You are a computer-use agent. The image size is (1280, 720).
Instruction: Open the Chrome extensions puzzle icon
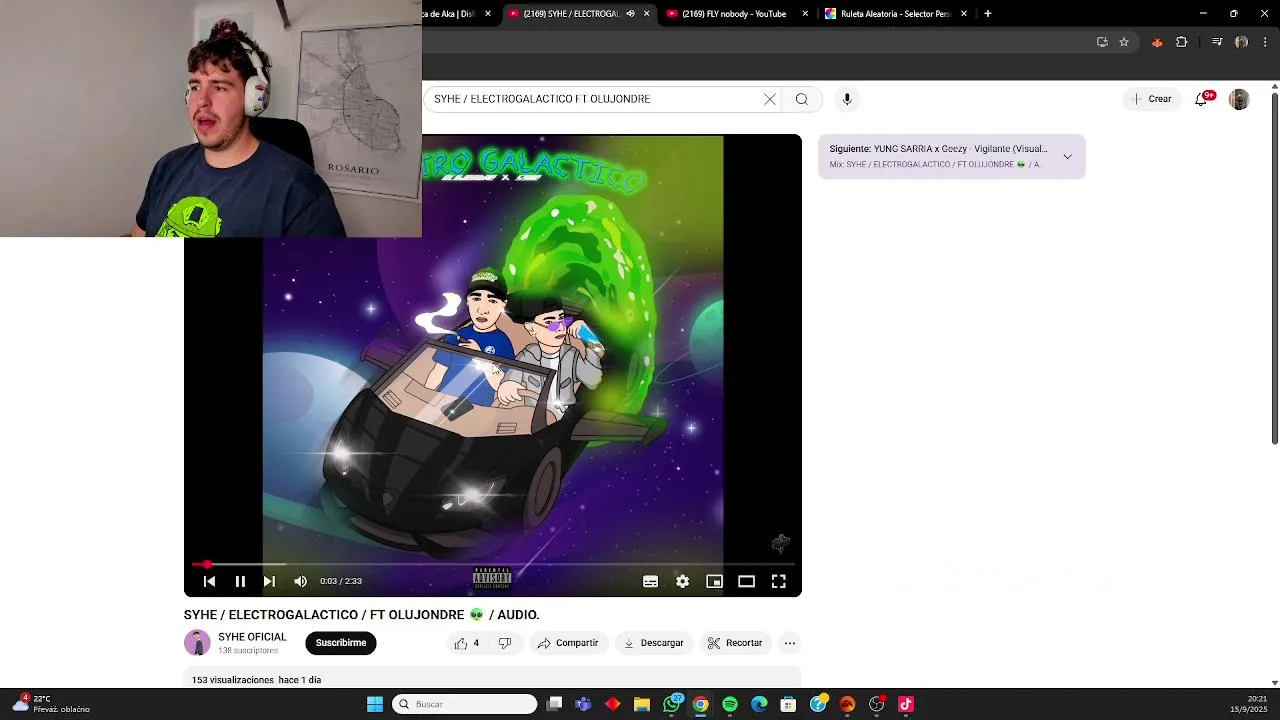1182,42
